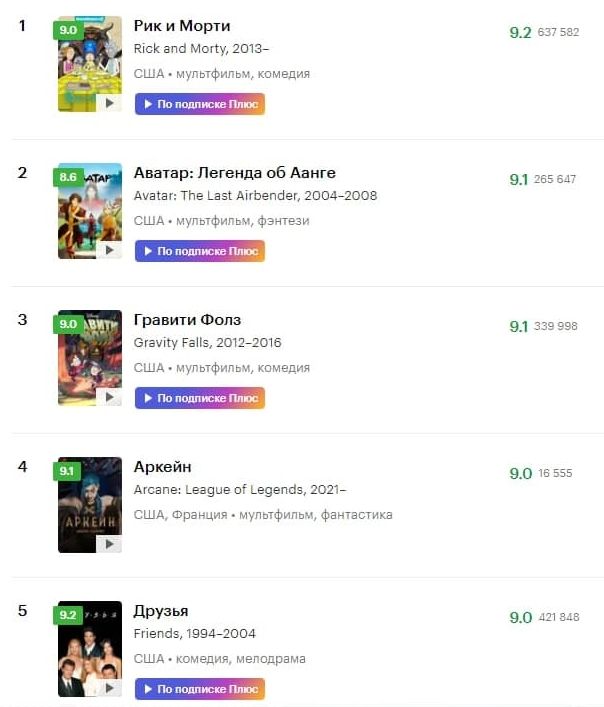Open Аватар: Легенда об Аанге title link
Image resolution: width=604 pixels, height=707 pixels.
[235, 173]
